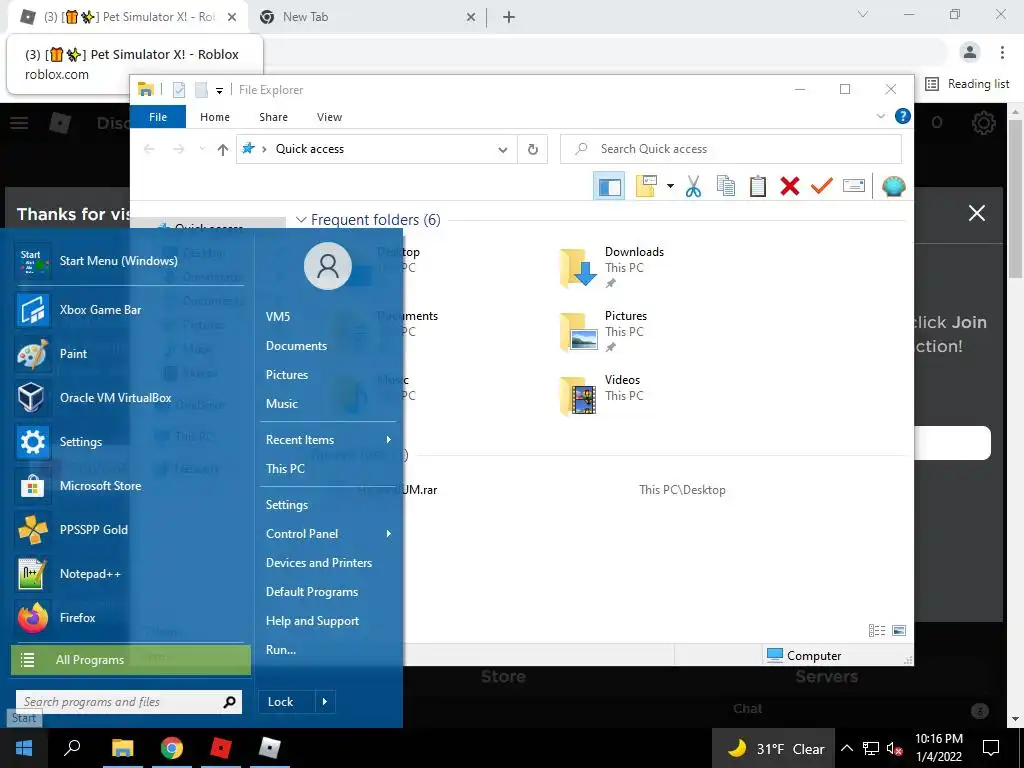Click the Rename icon in File Explorer toolbar
The width and height of the screenshot is (1024, 768).
point(854,186)
